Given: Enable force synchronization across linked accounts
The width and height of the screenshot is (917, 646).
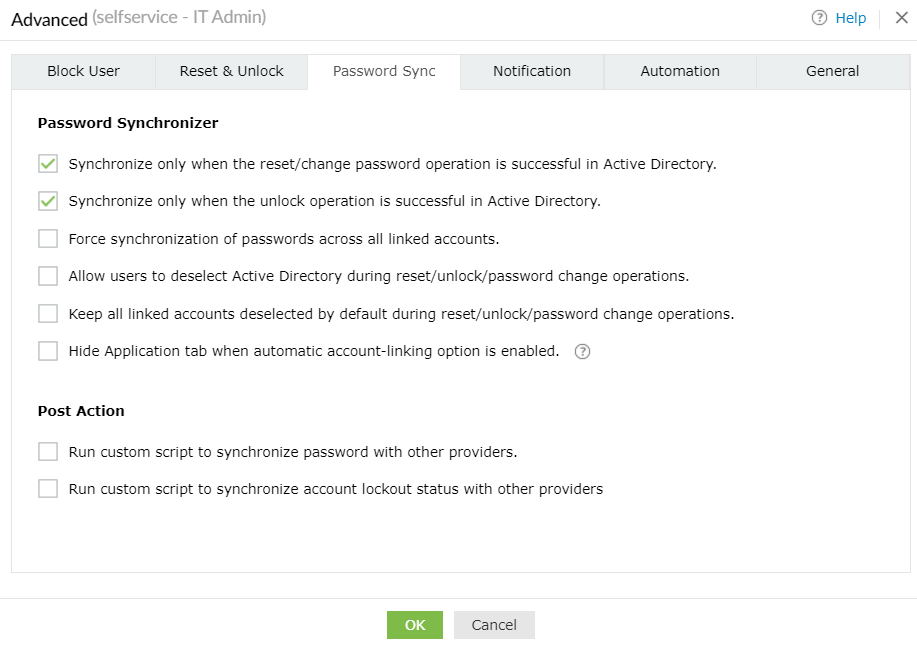Looking at the screenshot, I should [48, 239].
